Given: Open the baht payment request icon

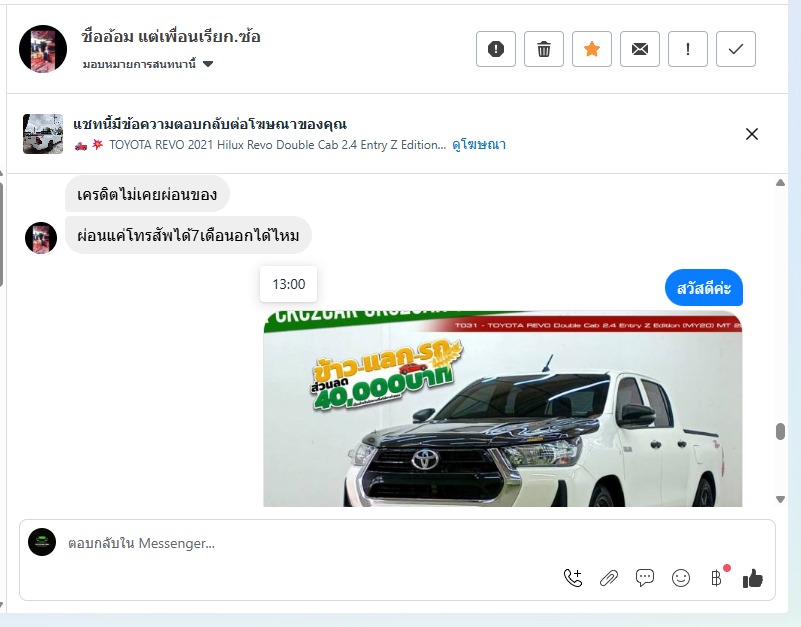Looking at the screenshot, I should click(716, 578).
